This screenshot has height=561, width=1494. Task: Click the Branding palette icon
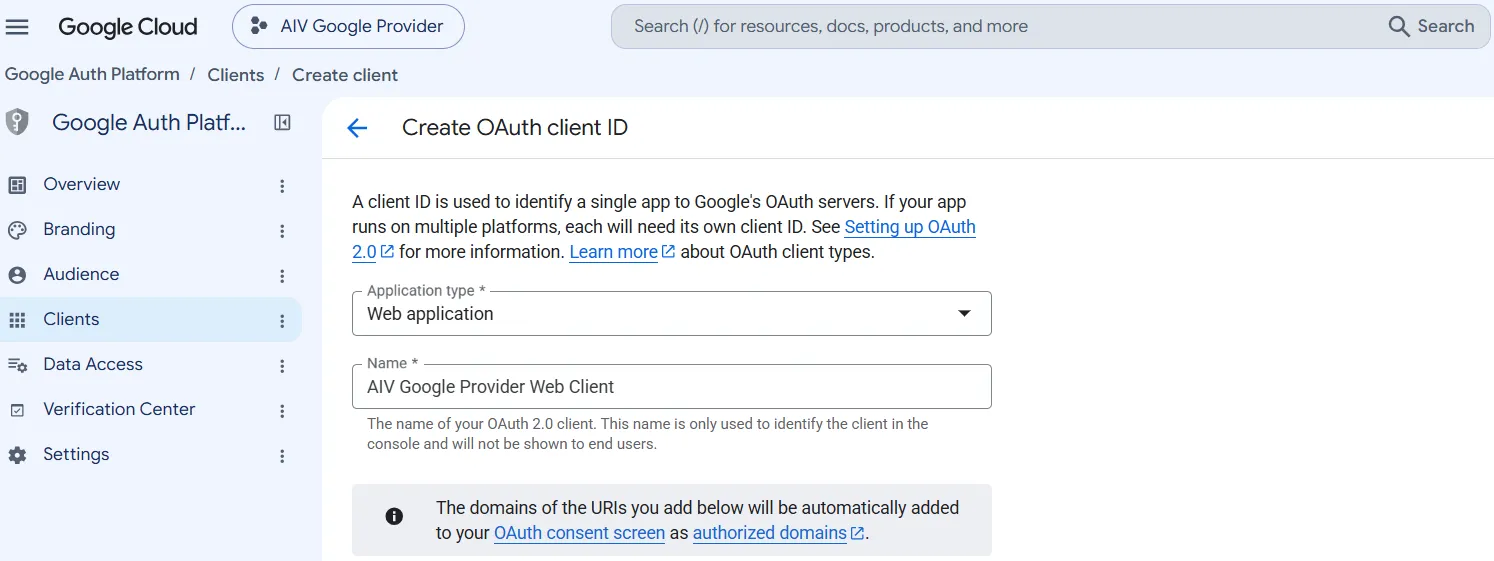17,230
